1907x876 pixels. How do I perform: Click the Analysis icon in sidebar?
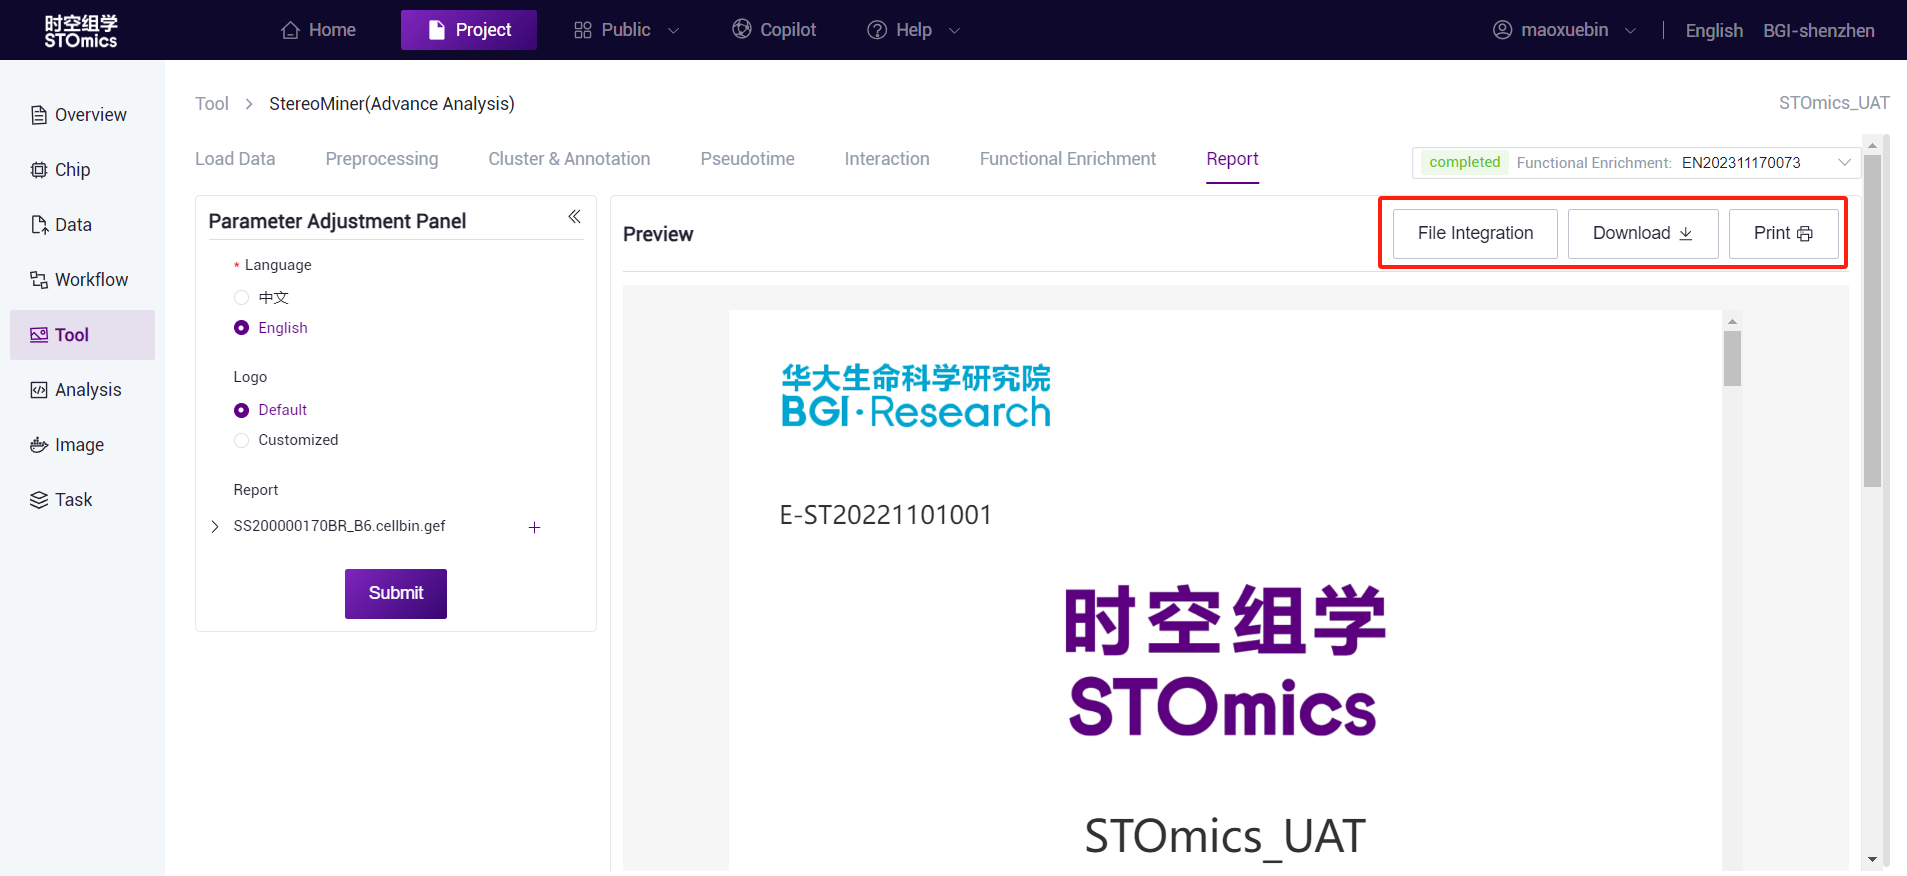[39, 390]
